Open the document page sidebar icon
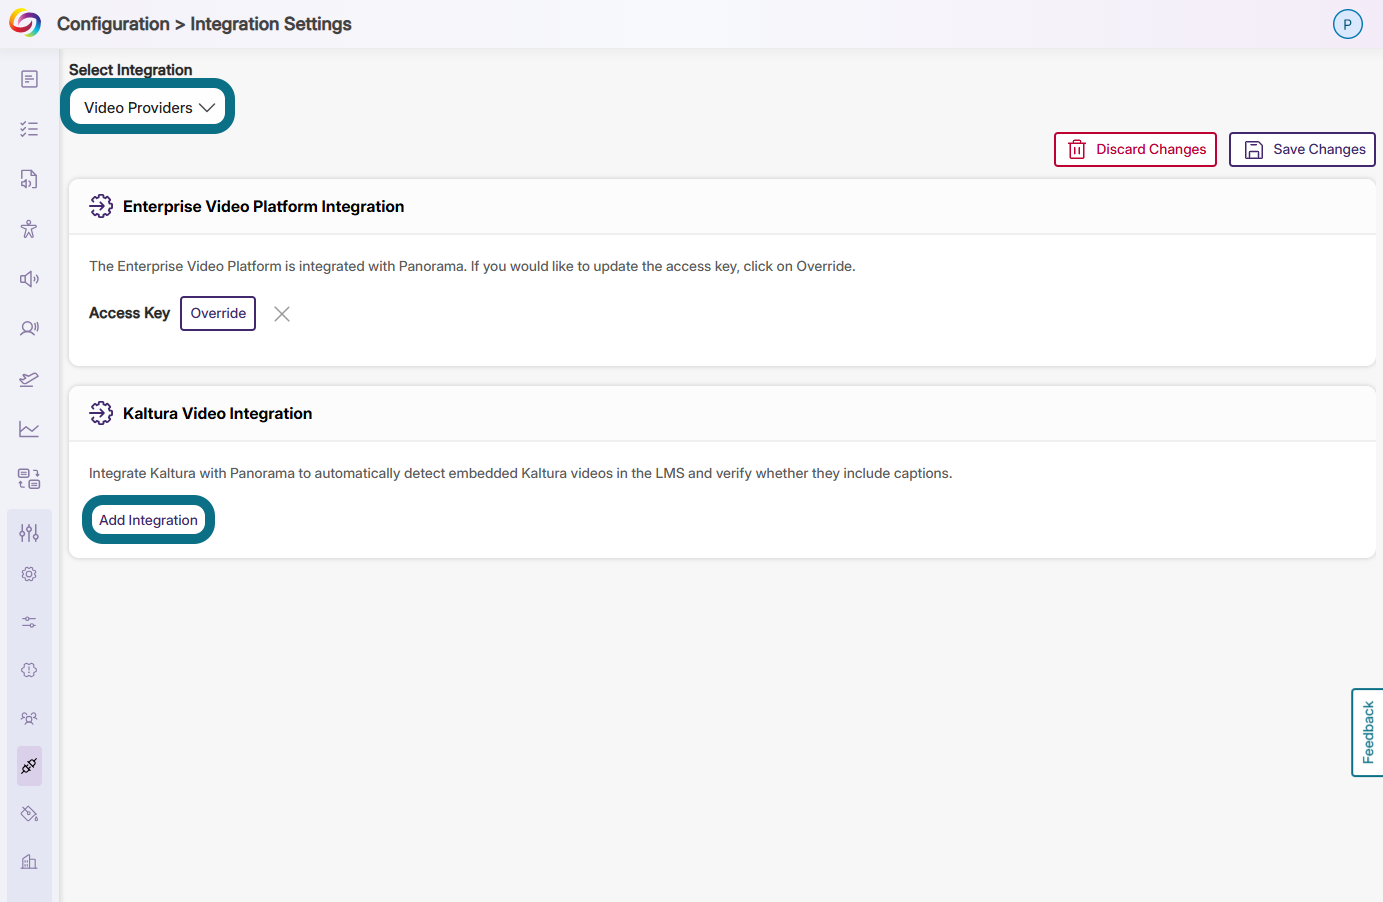This screenshot has width=1383, height=902. [x=29, y=79]
